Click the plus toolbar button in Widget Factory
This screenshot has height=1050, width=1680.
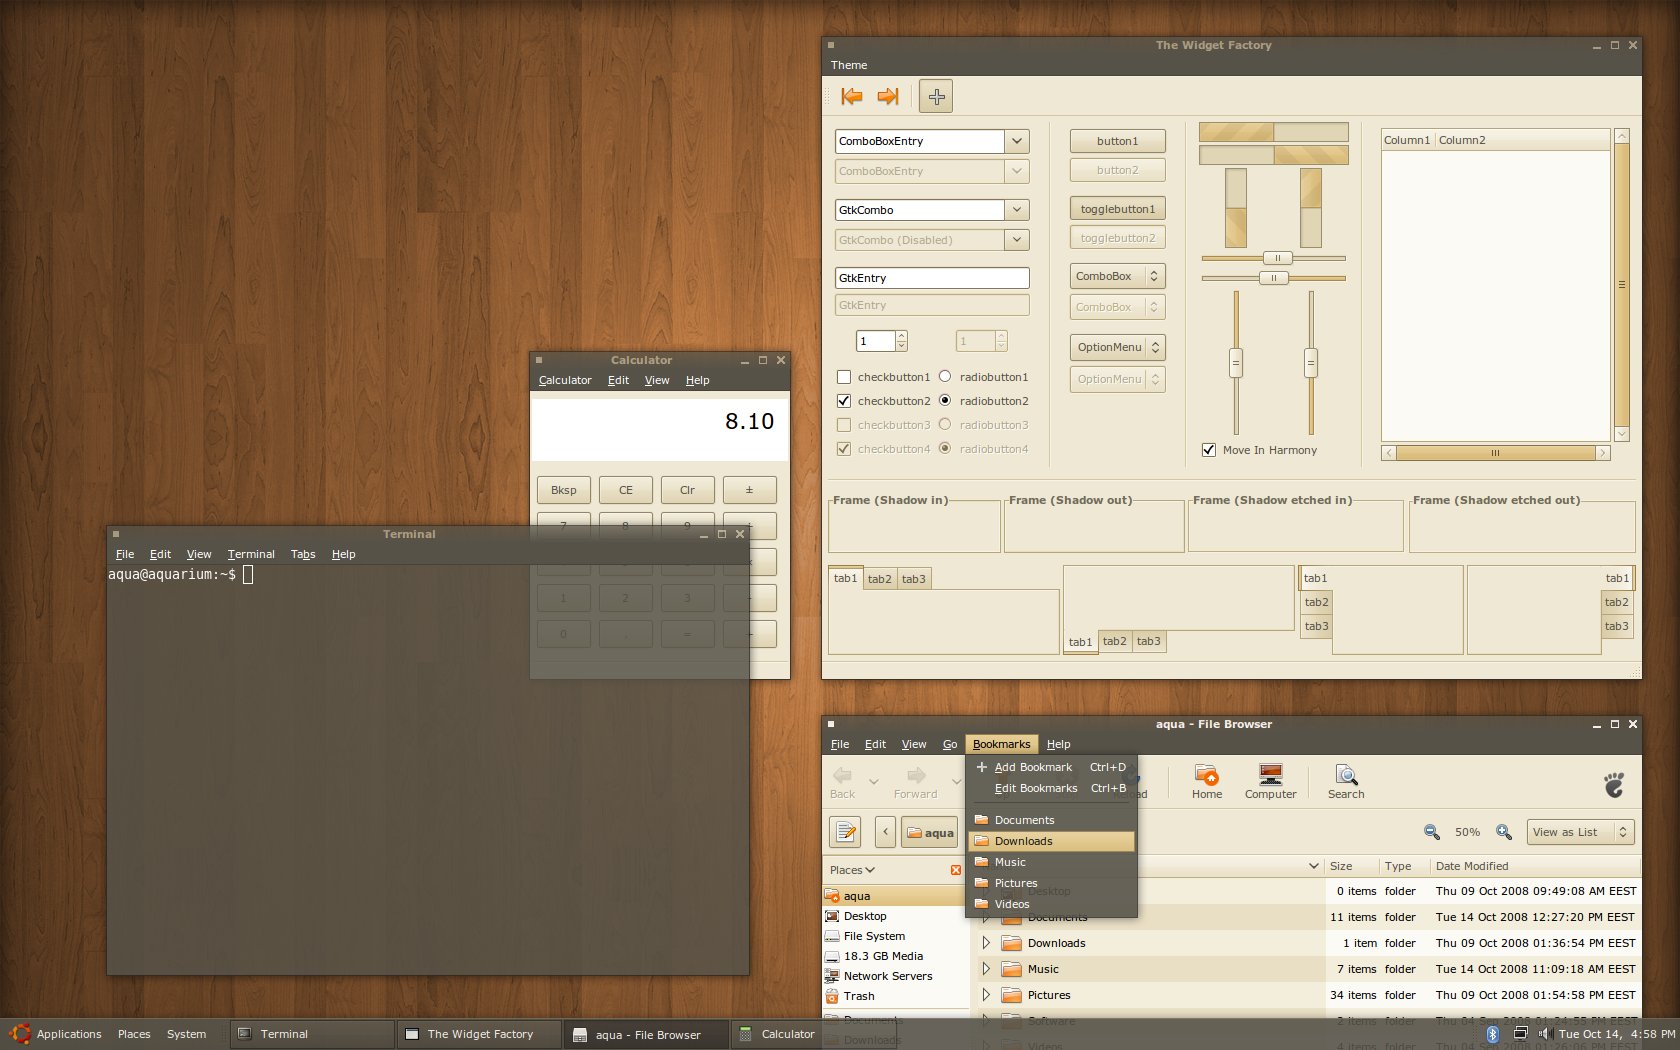pos(936,96)
